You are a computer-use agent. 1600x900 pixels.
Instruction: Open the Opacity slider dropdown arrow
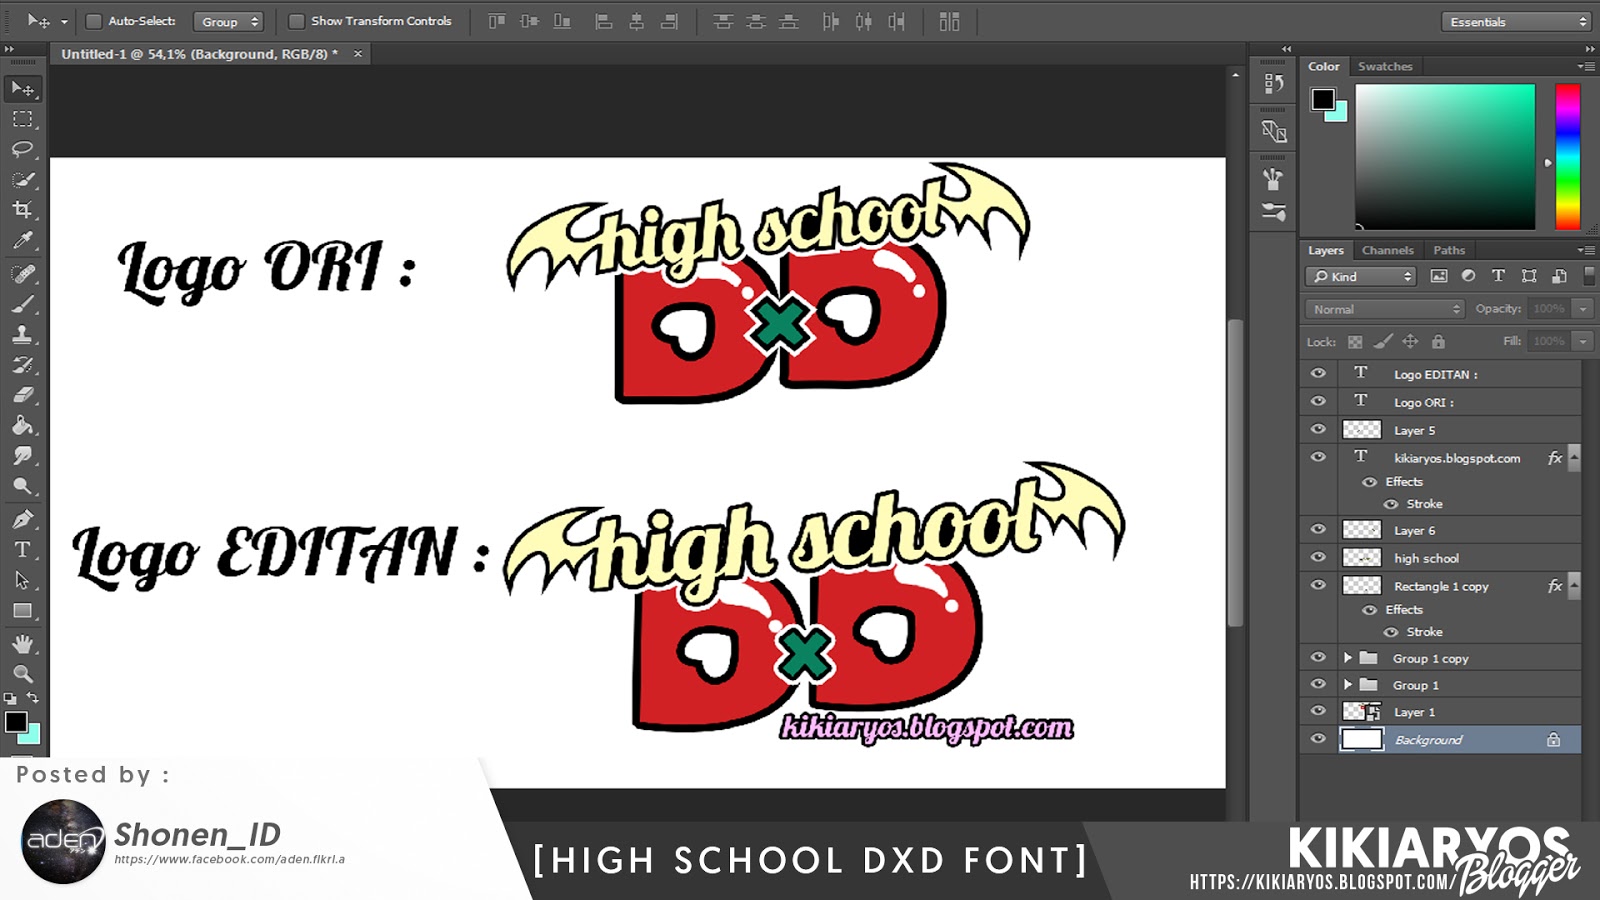tap(1583, 309)
